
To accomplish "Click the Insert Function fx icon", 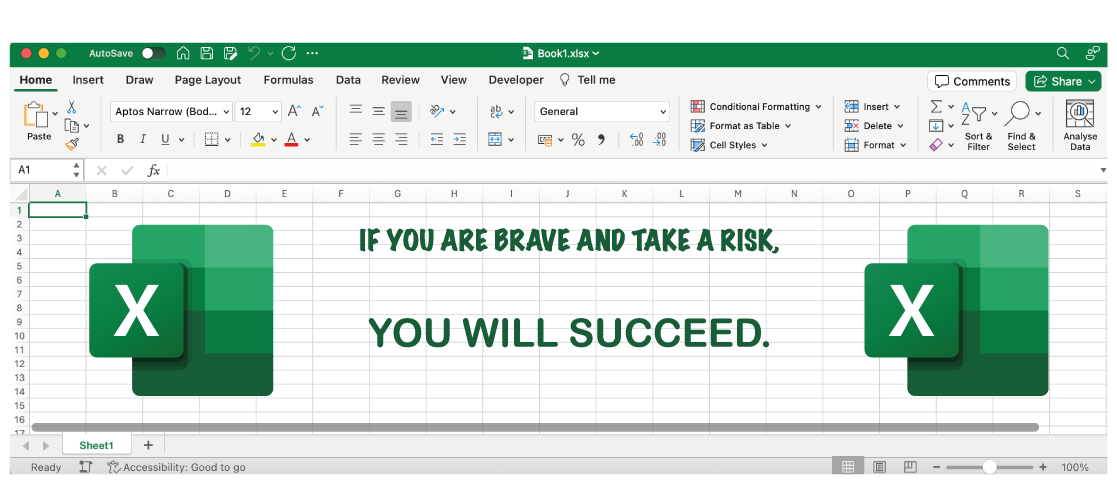I will tap(153, 170).
